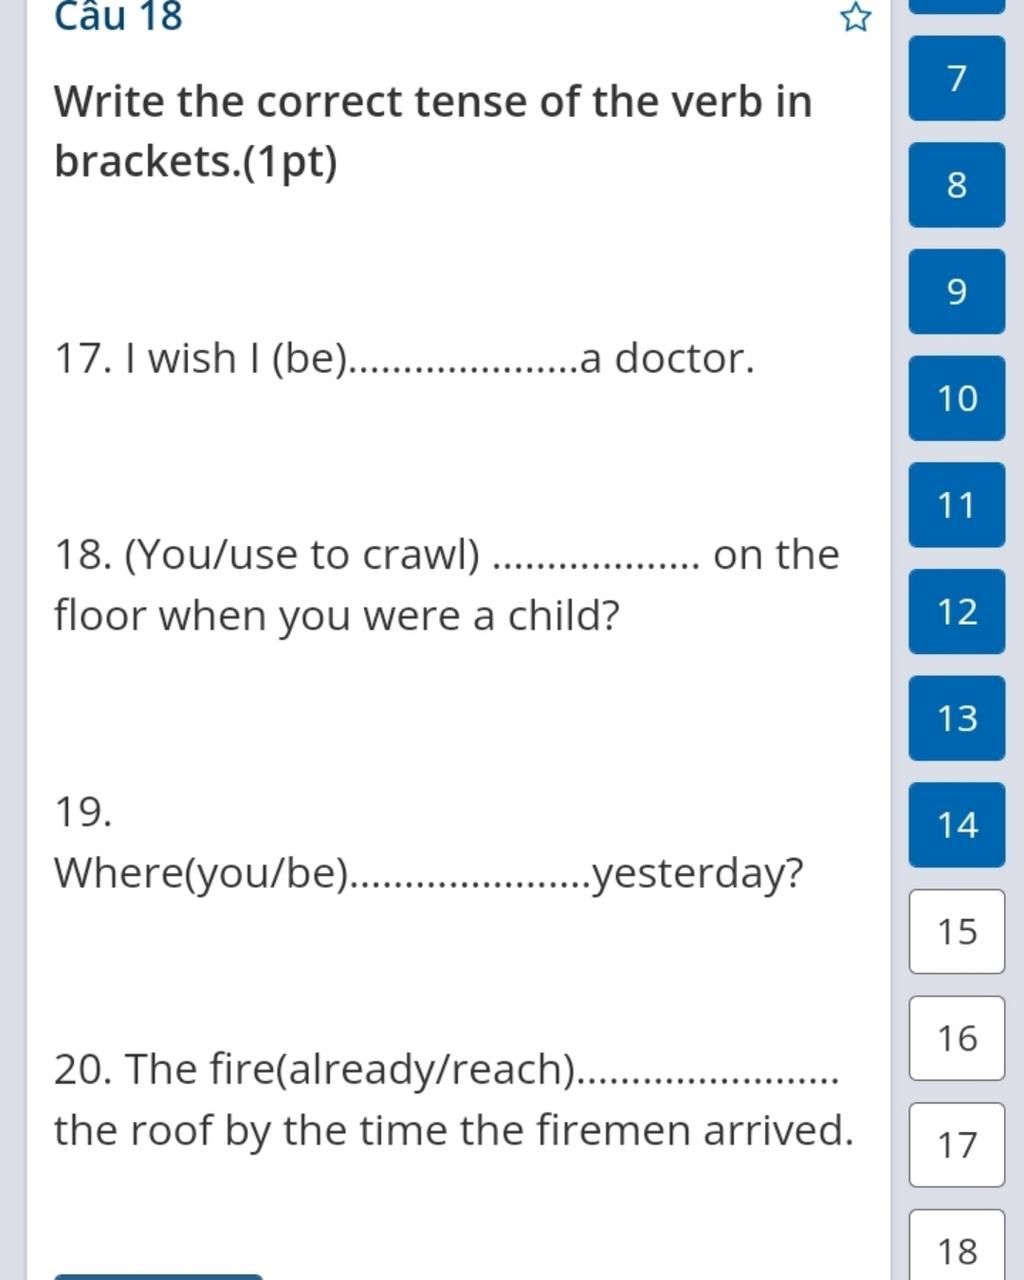
Task: Open question 9 from the number list
Action: [x=957, y=292]
